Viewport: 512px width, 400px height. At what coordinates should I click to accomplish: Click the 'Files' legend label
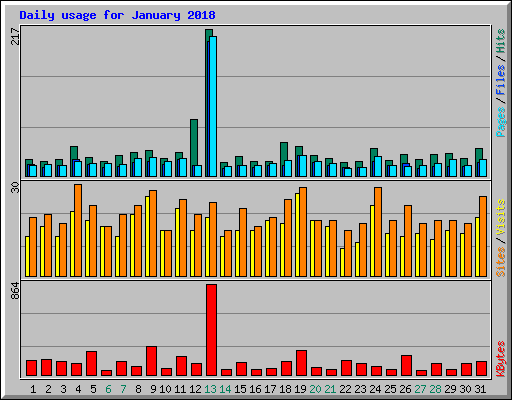[500, 79]
